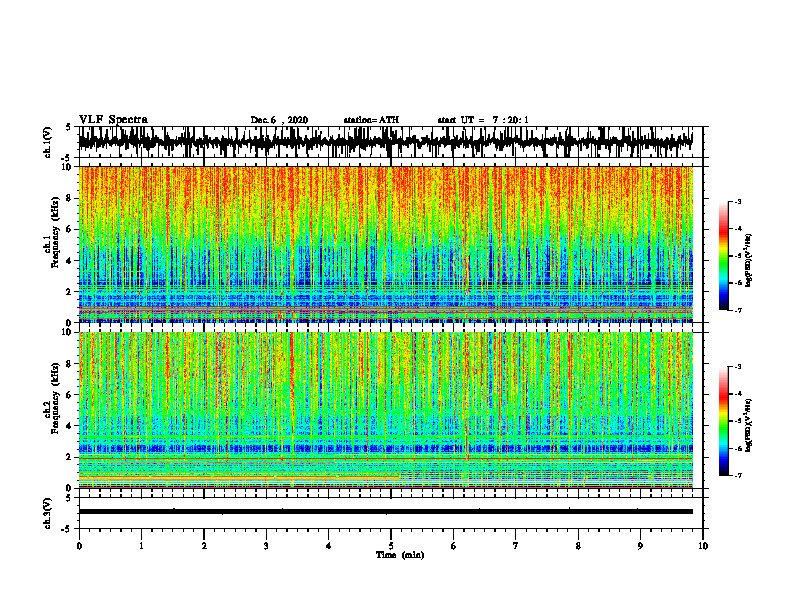
Task: Click the '-7' label on ch.1 colorbar
Action: click(738, 310)
